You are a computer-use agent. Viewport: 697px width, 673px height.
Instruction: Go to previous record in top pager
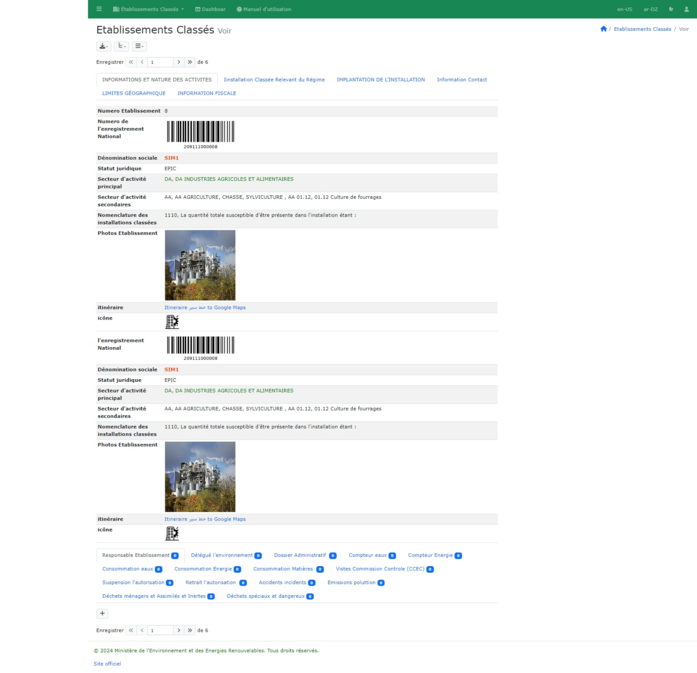[x=142, y=62]
